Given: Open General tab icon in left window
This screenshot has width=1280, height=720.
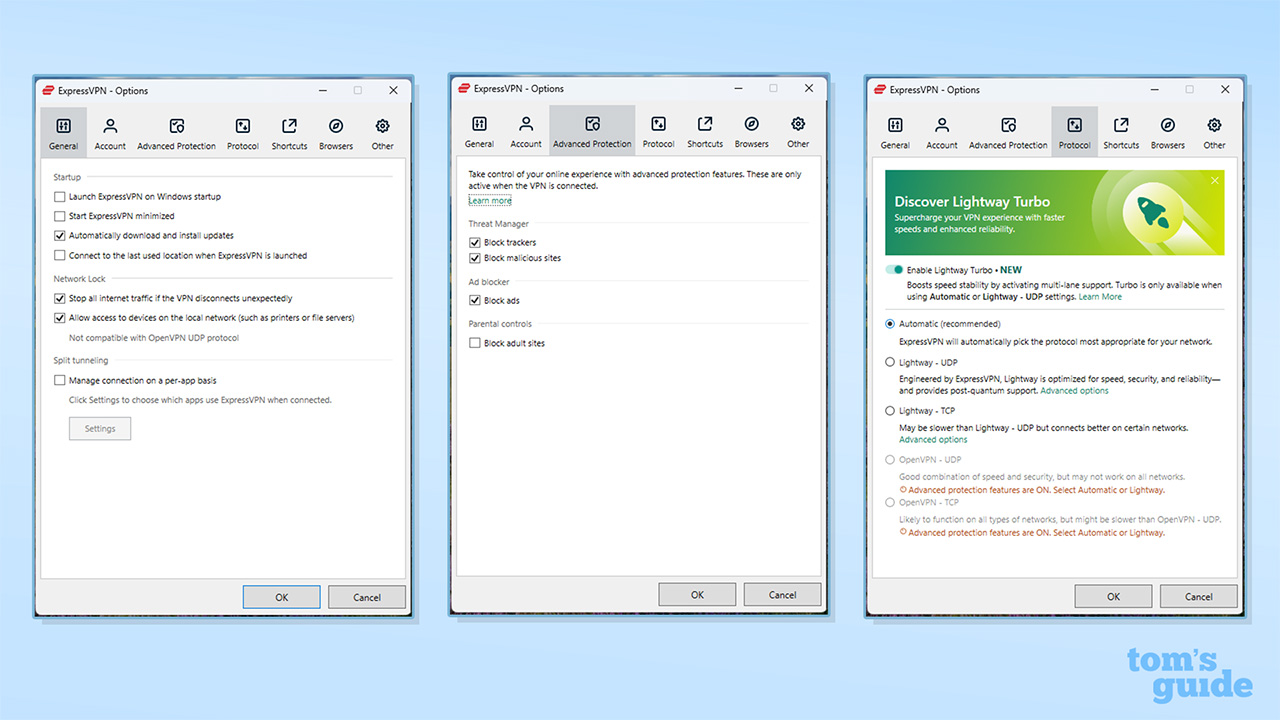Looking at the screenshot, I should (x=63, y=126).
